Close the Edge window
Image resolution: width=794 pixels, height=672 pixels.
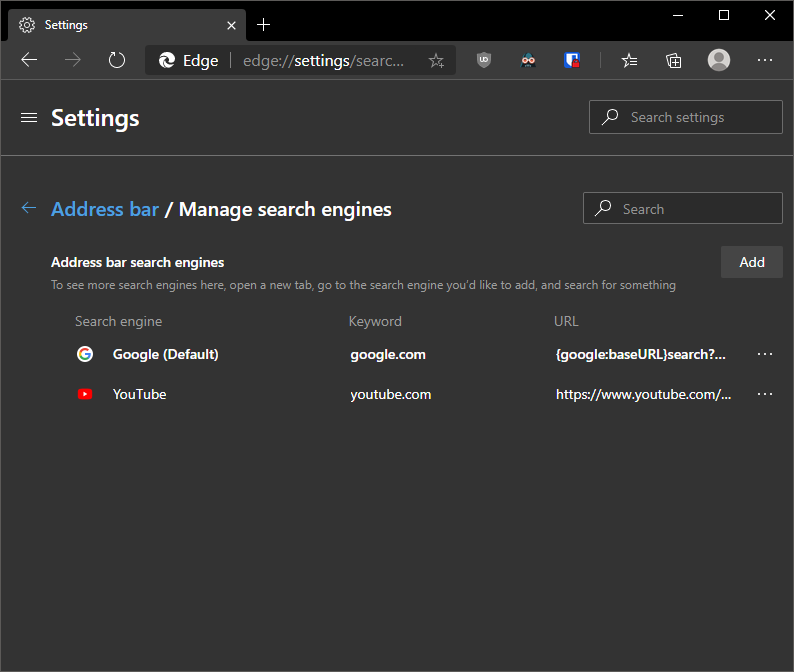tap(770, 15)
